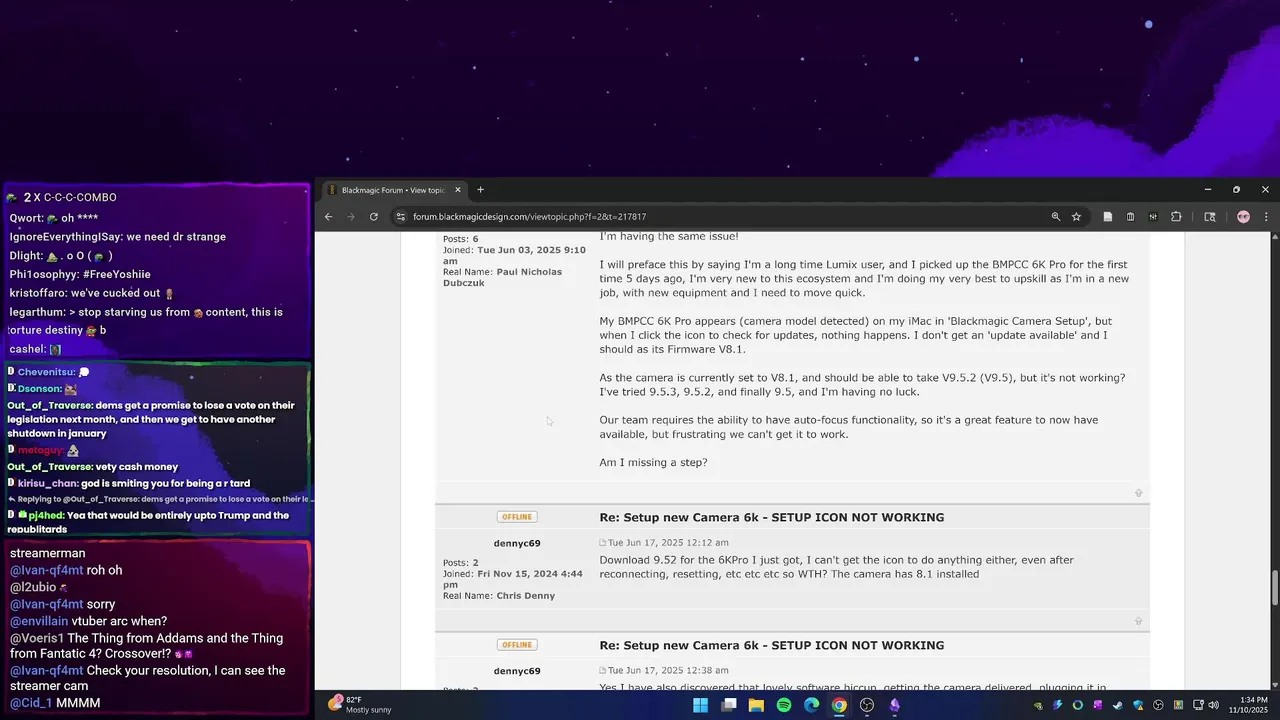Go back using Chrome's back arrow
This screenshot has width=1280, height=720.
click(x=328, y=217)
